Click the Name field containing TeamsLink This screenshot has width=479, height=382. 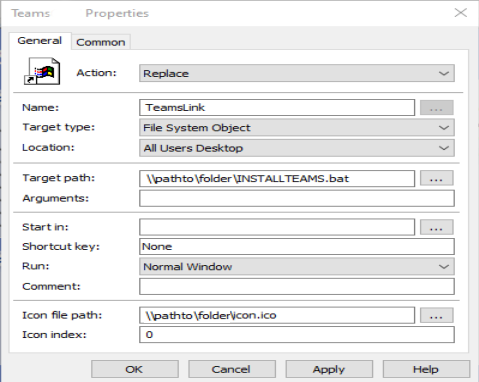tap(277, 107)
